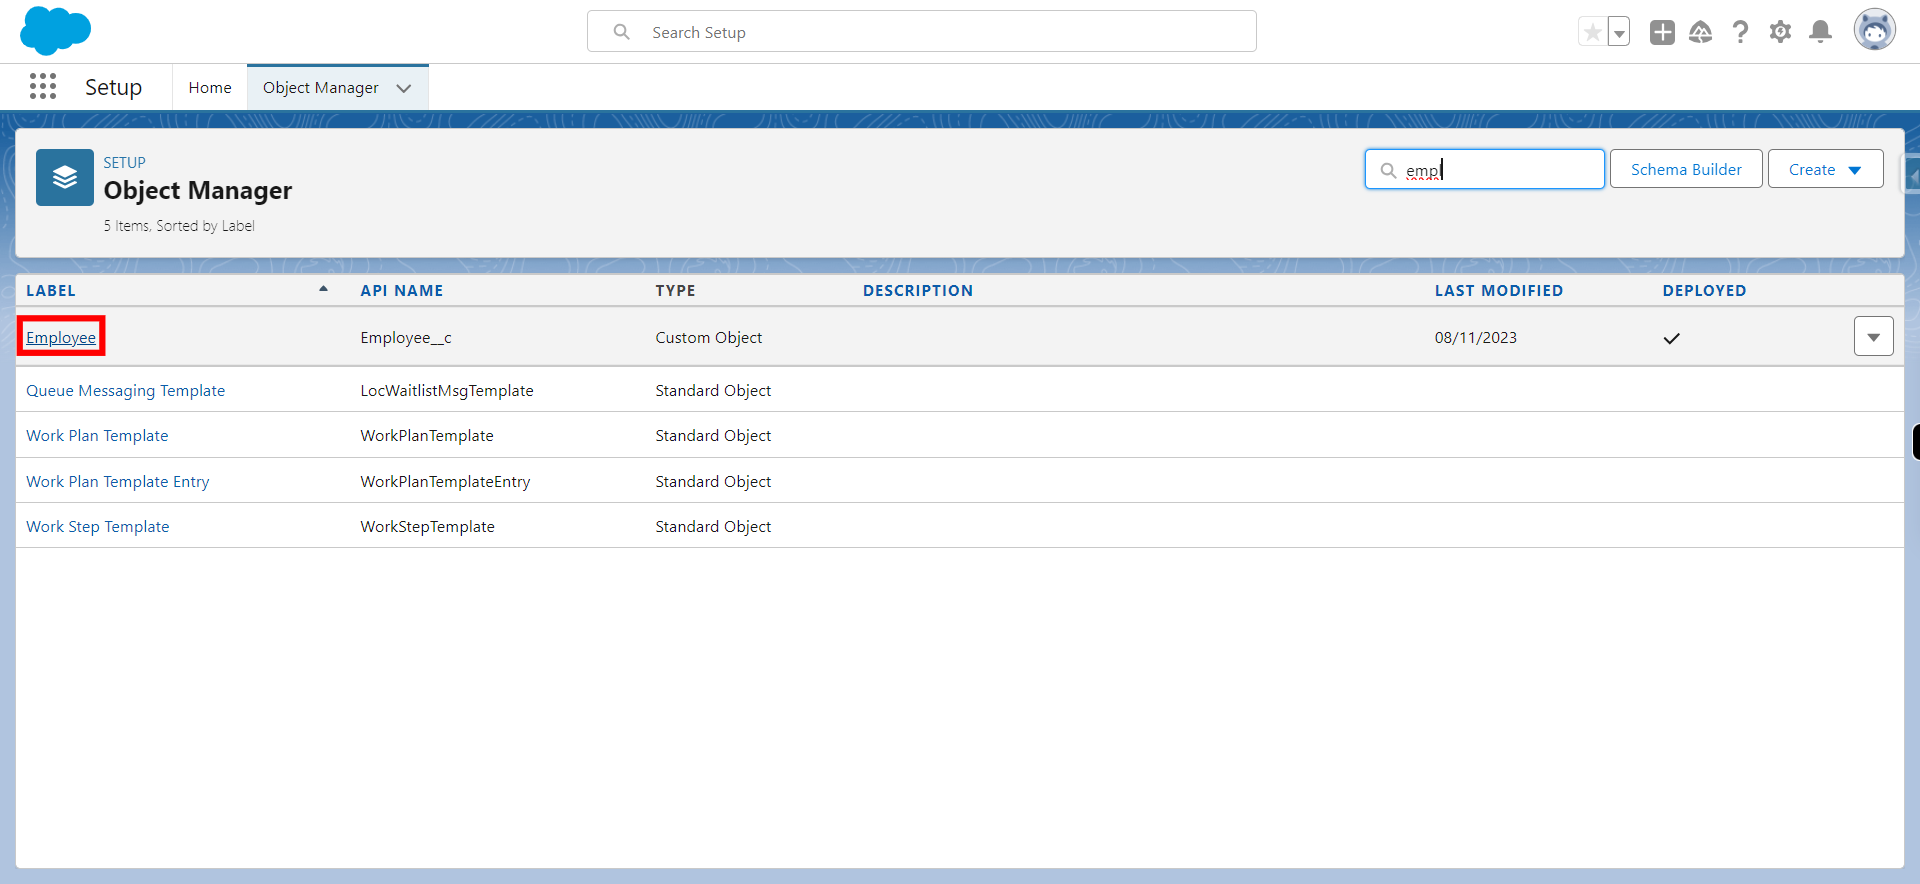Click the ascending sort arrow beside LABEL
Image resolution: width=1920 pixels, height=884 pixels.
323,289
